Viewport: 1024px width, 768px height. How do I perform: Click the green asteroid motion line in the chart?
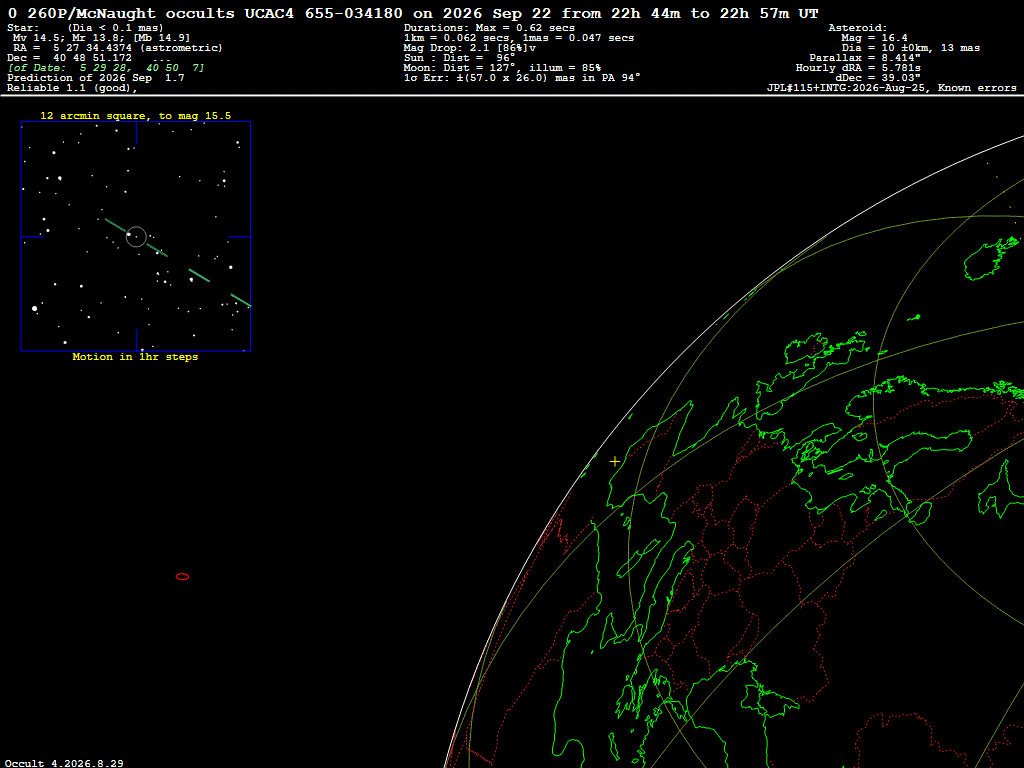click(x=178, y=263)
